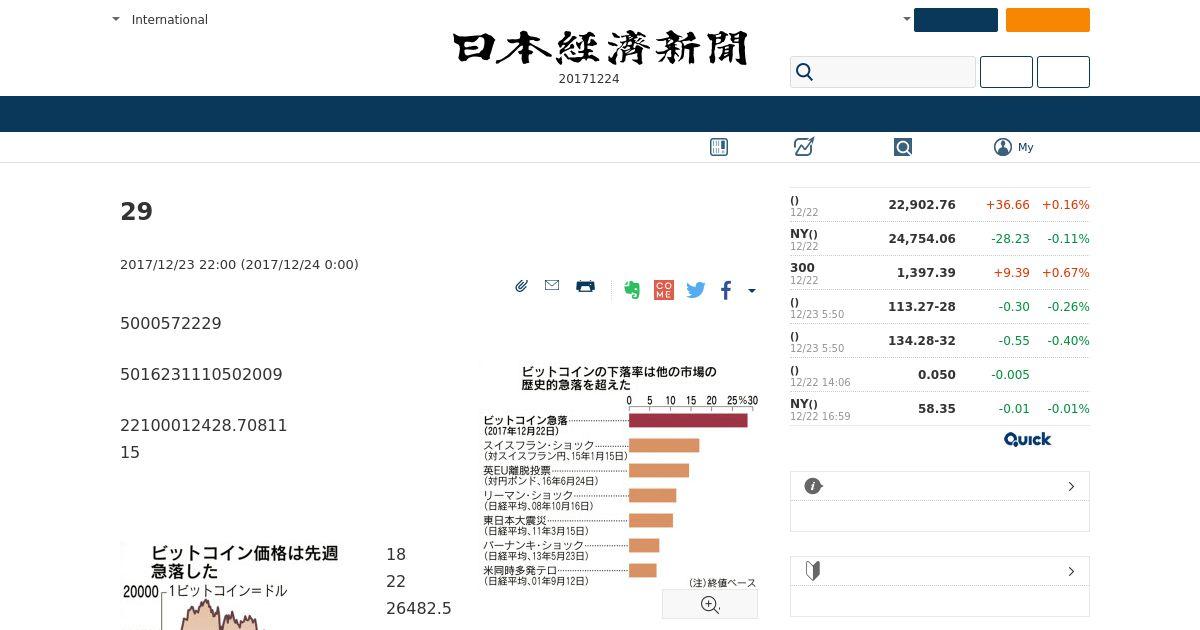Print the article using printer icon
Viewport: 1200px width, 630px height.
(585, 286)
